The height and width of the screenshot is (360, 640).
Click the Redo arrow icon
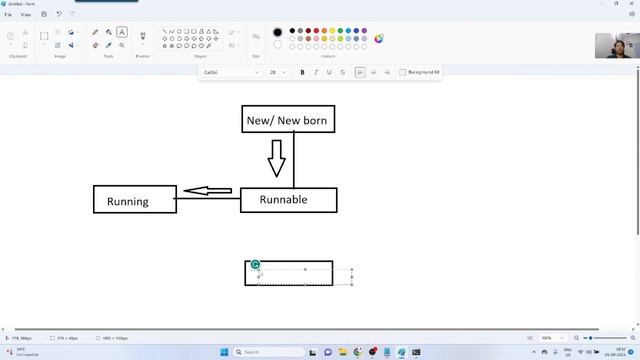pos(72,14)
